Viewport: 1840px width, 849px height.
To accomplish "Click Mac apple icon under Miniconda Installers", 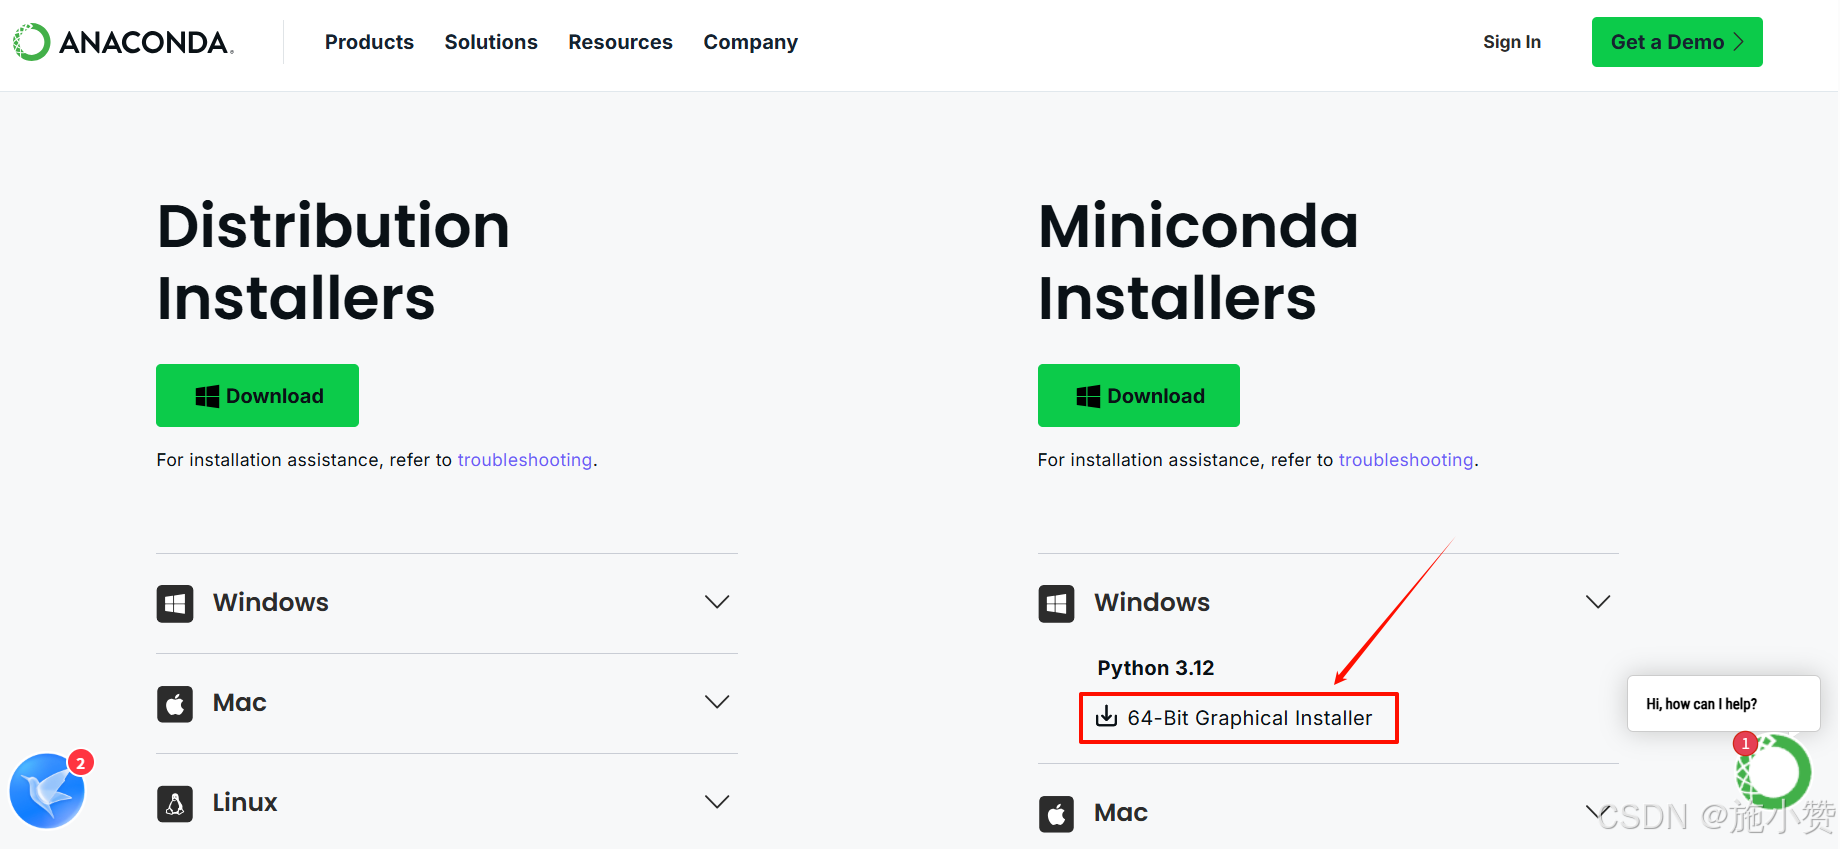I will coord(1056,813).
